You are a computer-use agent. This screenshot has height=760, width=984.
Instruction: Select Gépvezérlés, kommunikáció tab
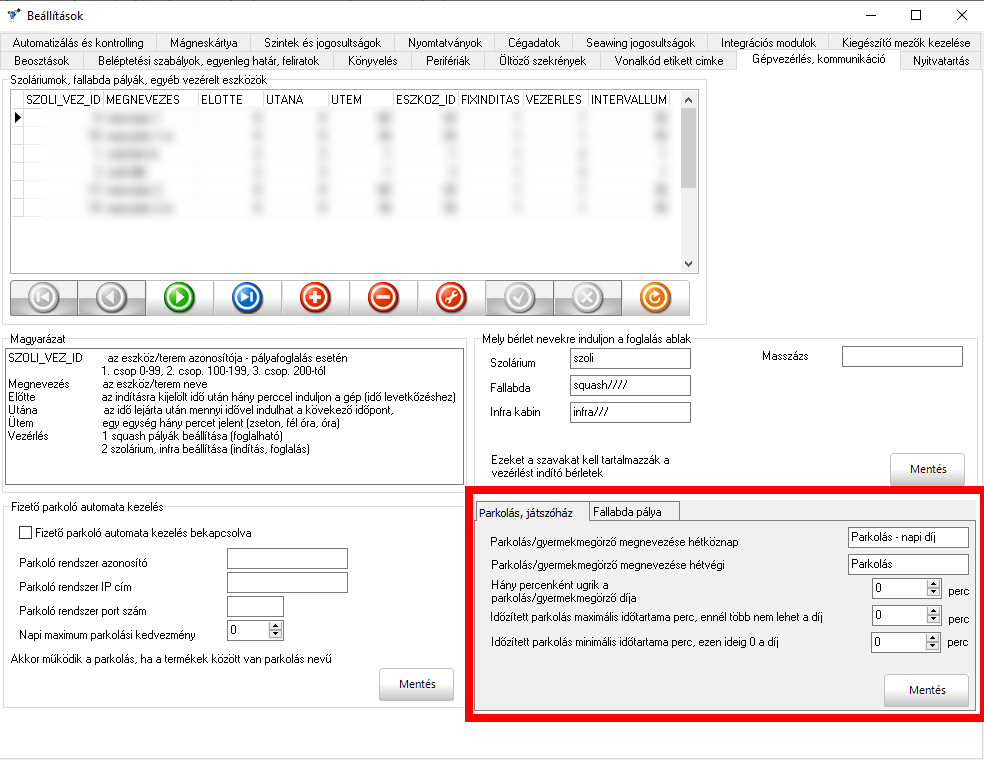818,59
